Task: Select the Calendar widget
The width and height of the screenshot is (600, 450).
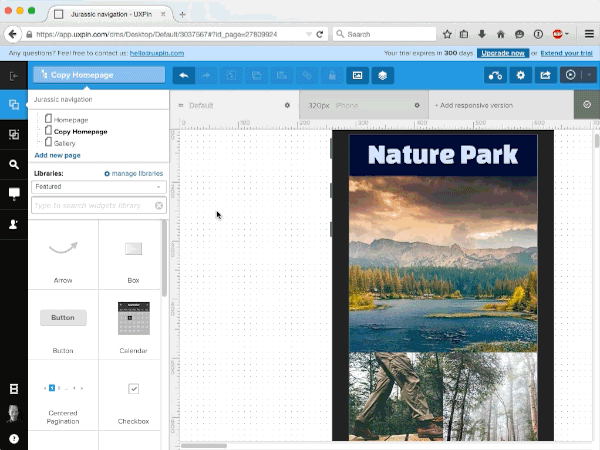Action: coord(133,325)
